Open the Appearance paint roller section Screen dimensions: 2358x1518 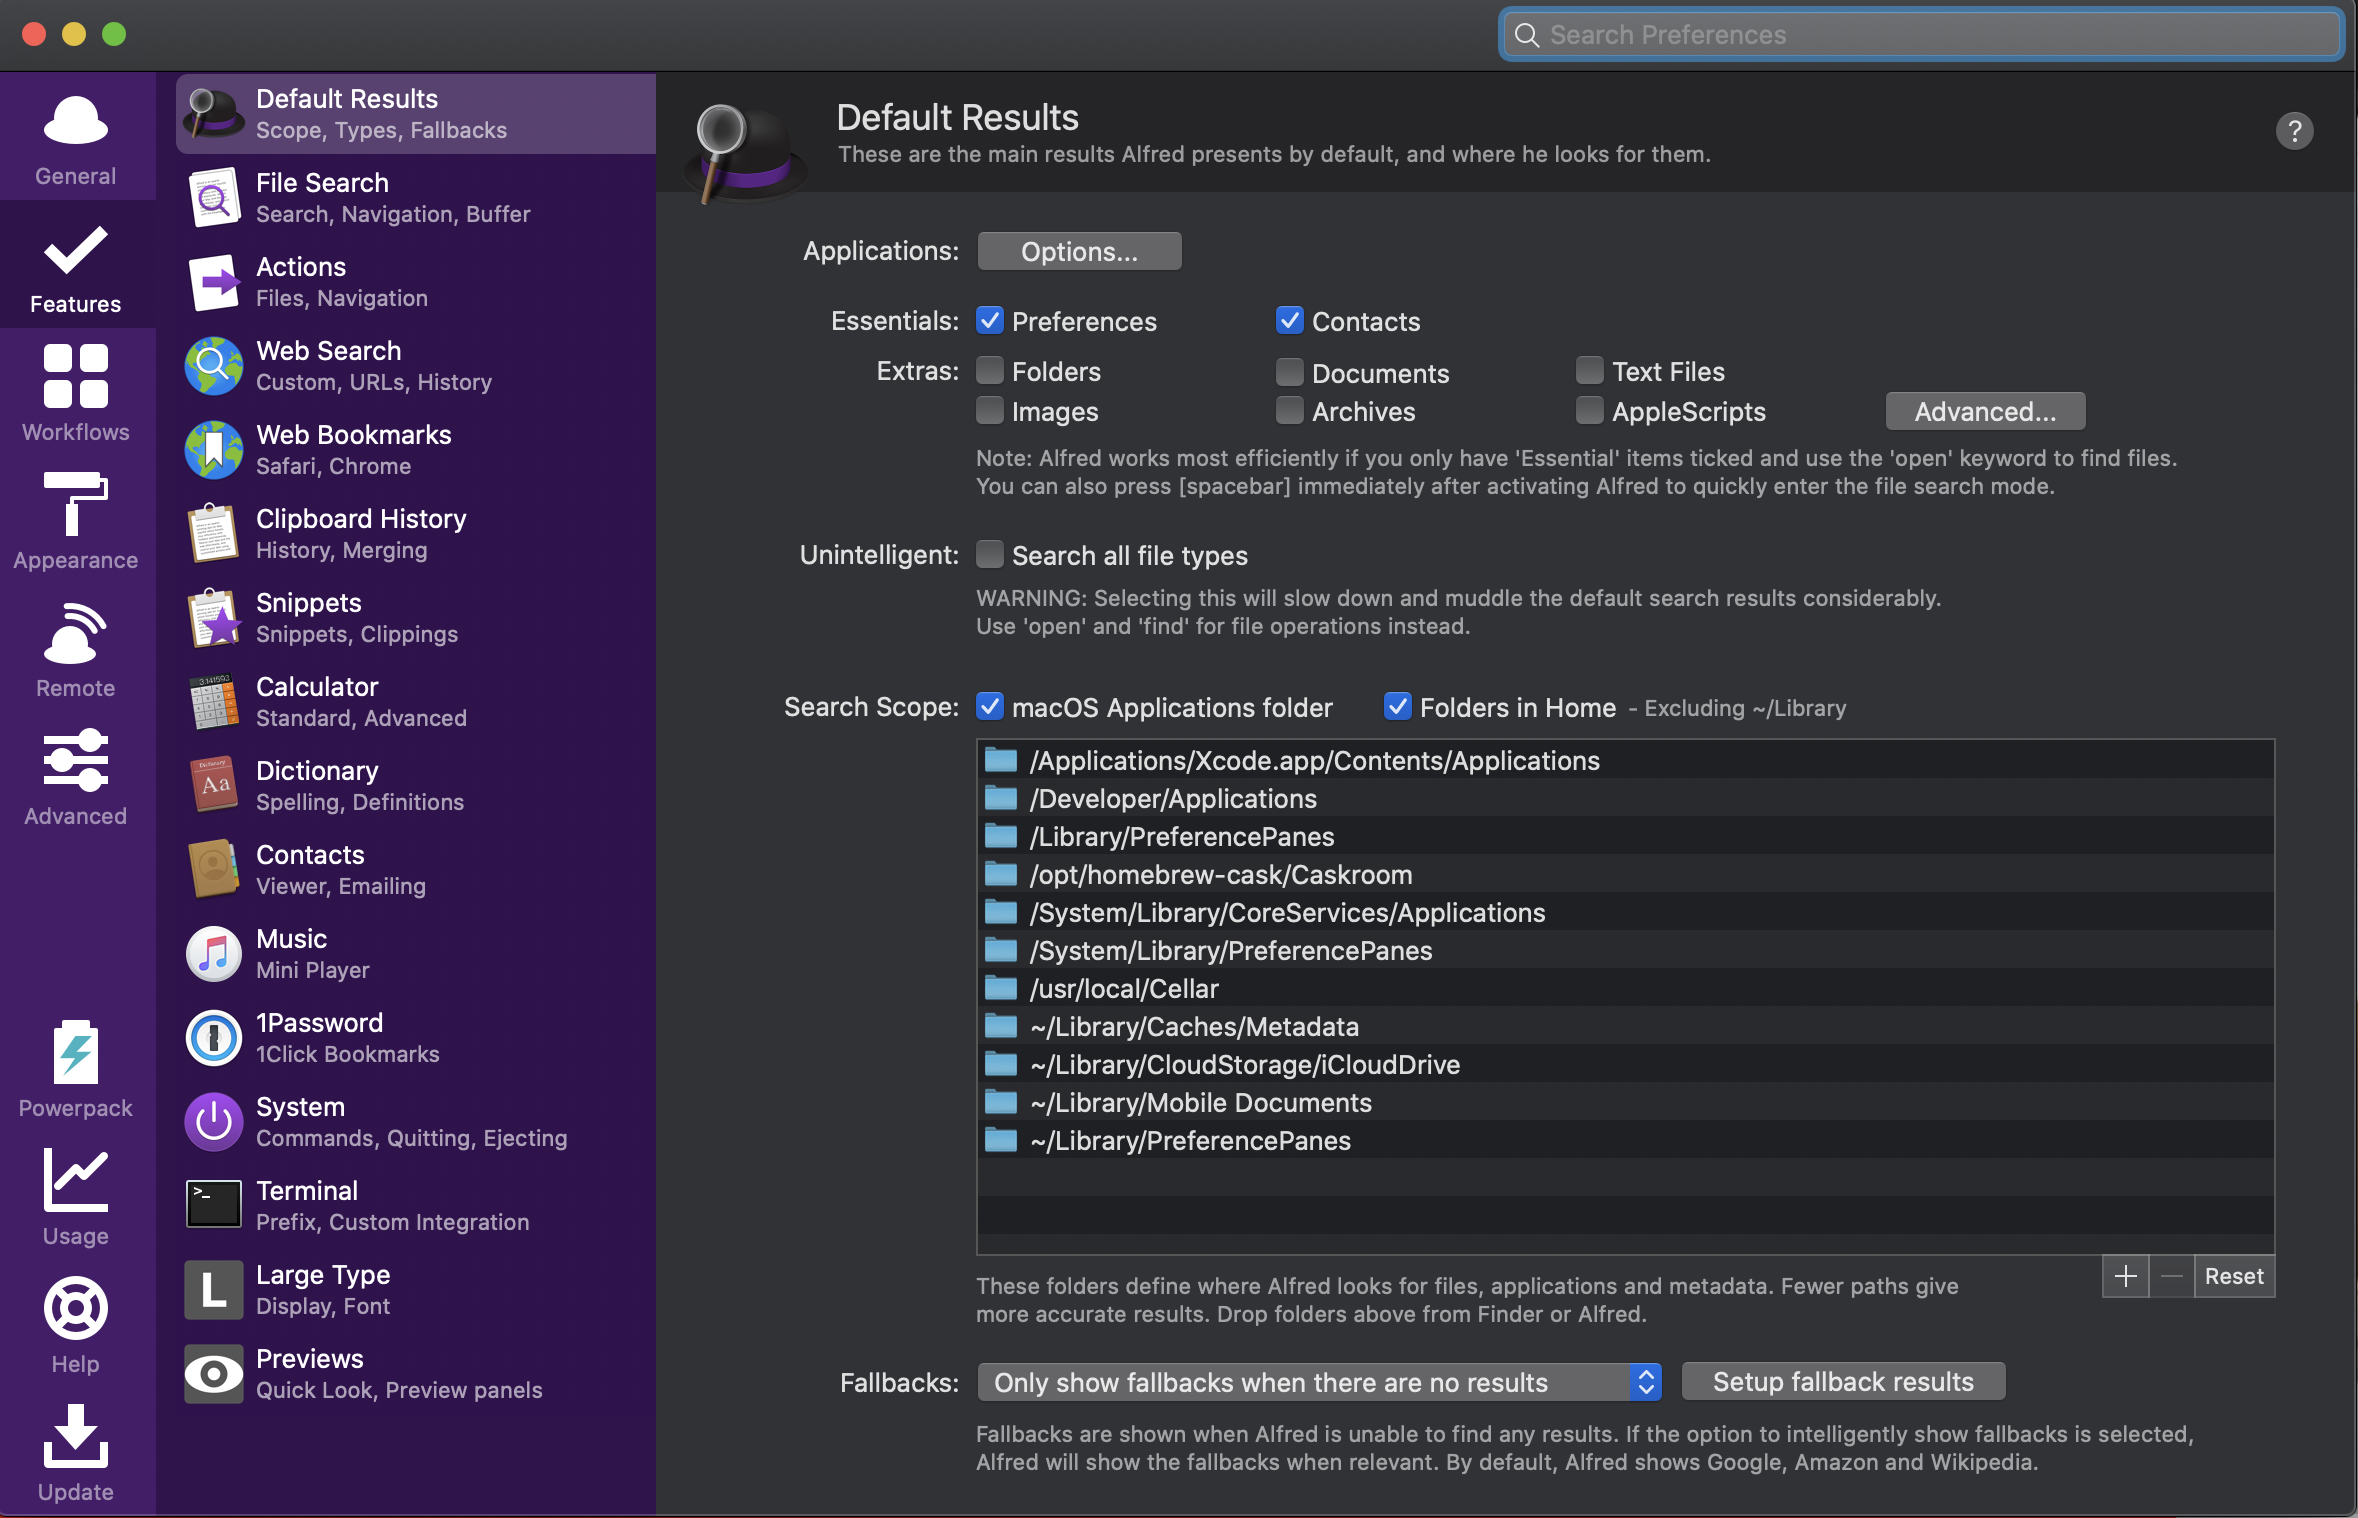tap(76, 520)
